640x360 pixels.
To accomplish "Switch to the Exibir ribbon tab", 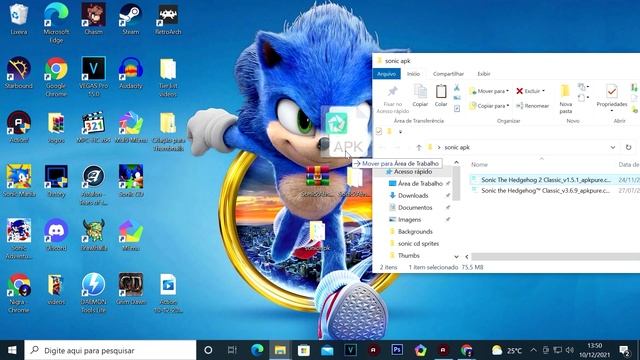I will pos(484,74).
